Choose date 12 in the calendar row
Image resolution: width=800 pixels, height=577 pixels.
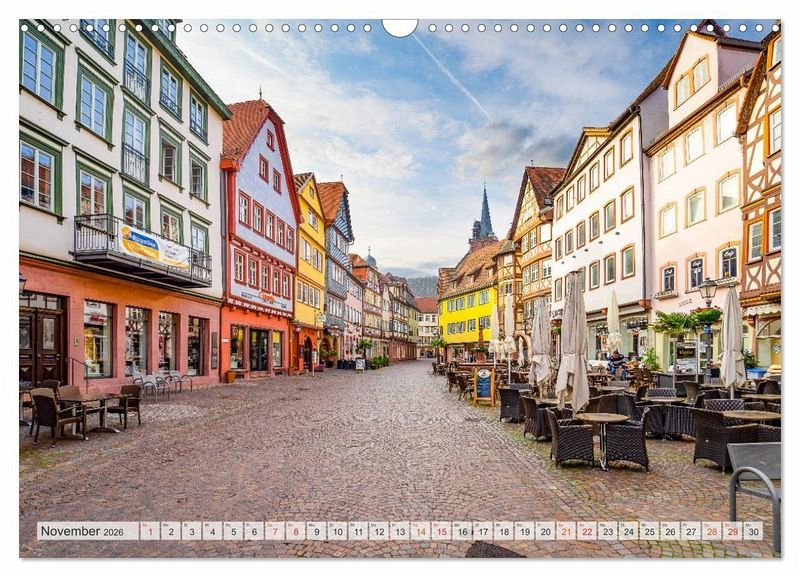379,531
